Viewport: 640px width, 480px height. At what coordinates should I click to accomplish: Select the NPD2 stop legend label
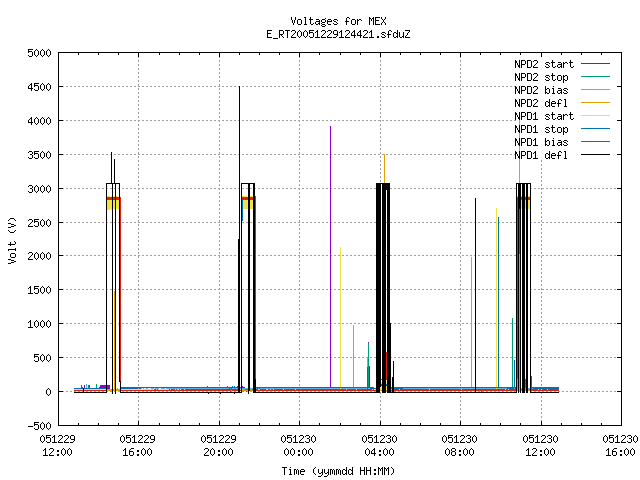click(541, 77)
